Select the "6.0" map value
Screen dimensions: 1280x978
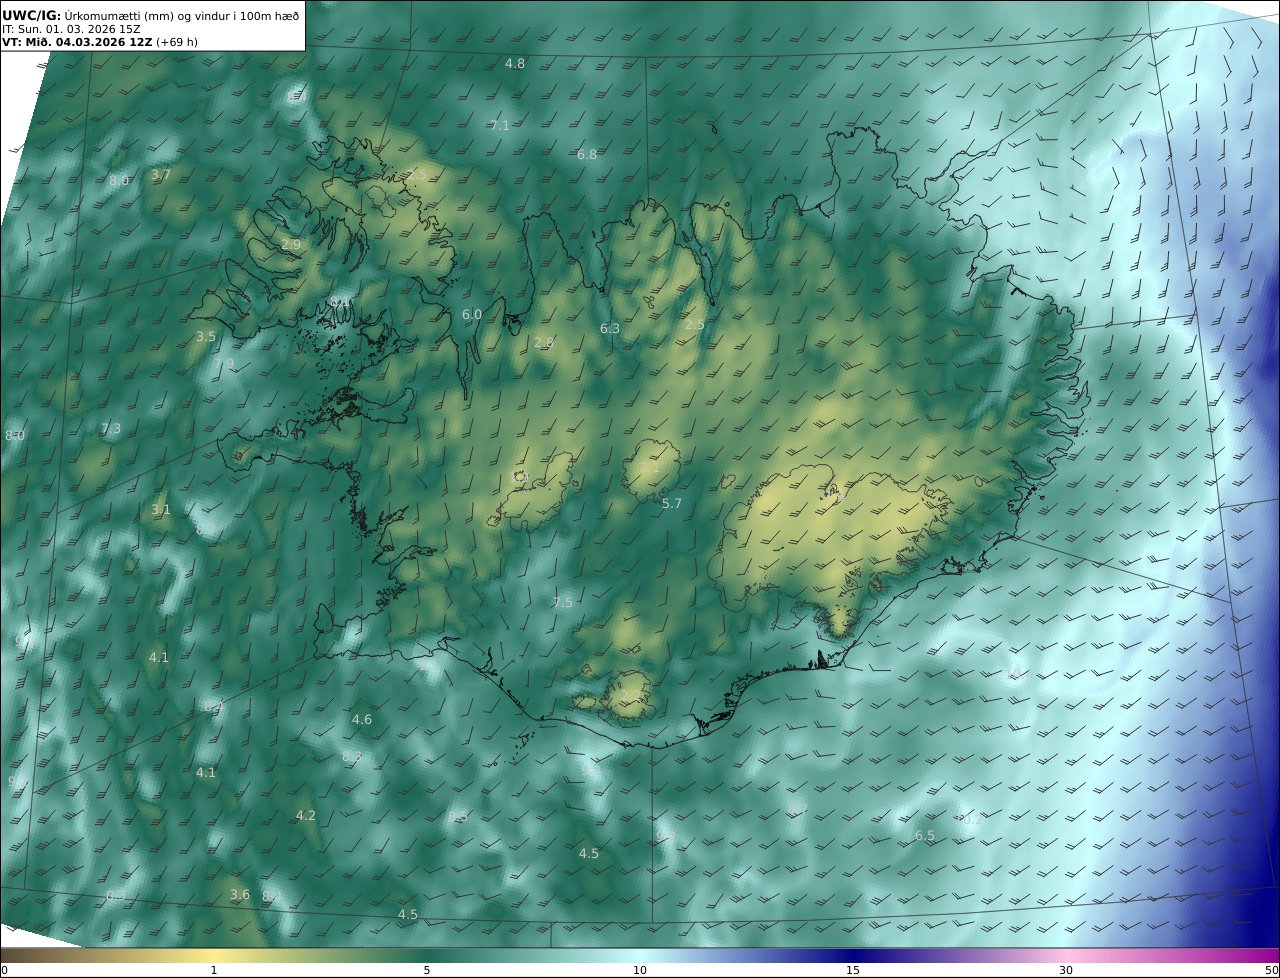click(x=472, y=315)
